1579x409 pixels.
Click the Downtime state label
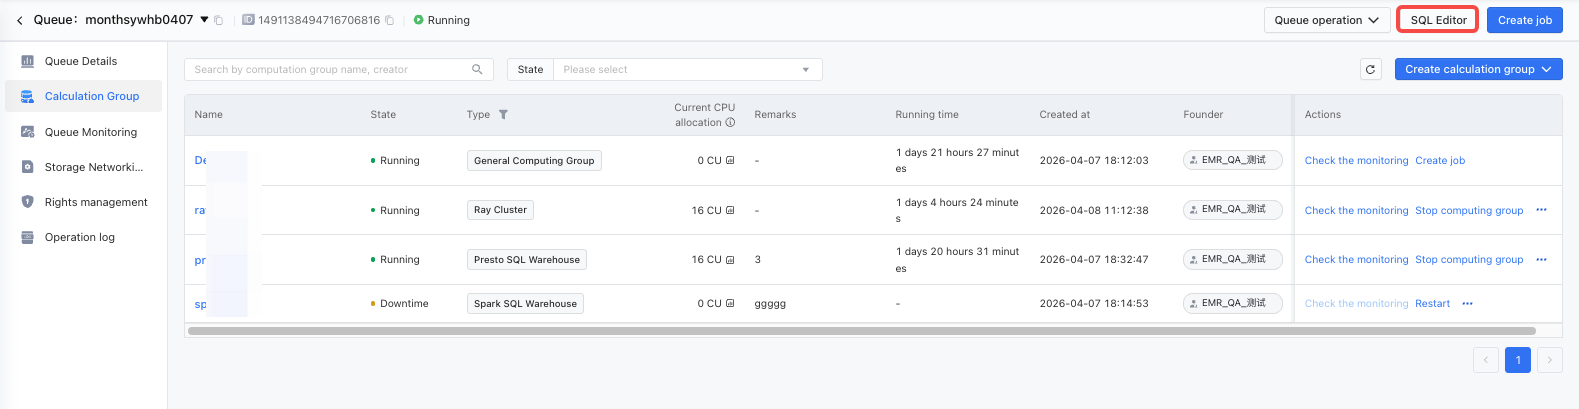(x=404, y=304)
